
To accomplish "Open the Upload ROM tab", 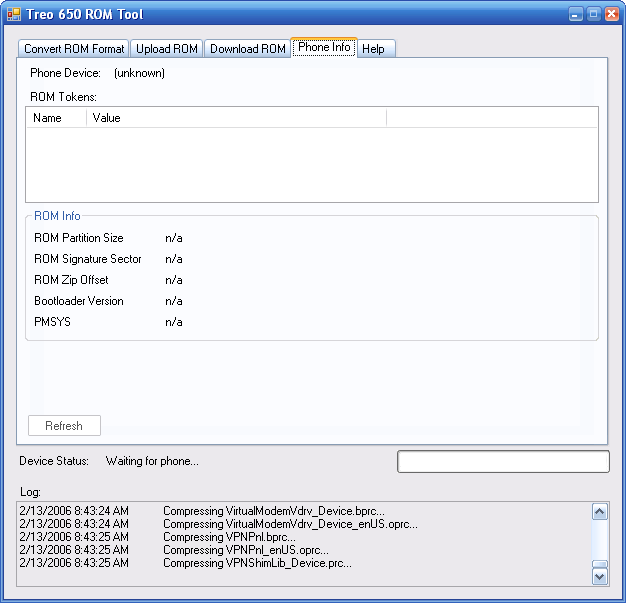I will pyautogui.click(x=167, y=49).
